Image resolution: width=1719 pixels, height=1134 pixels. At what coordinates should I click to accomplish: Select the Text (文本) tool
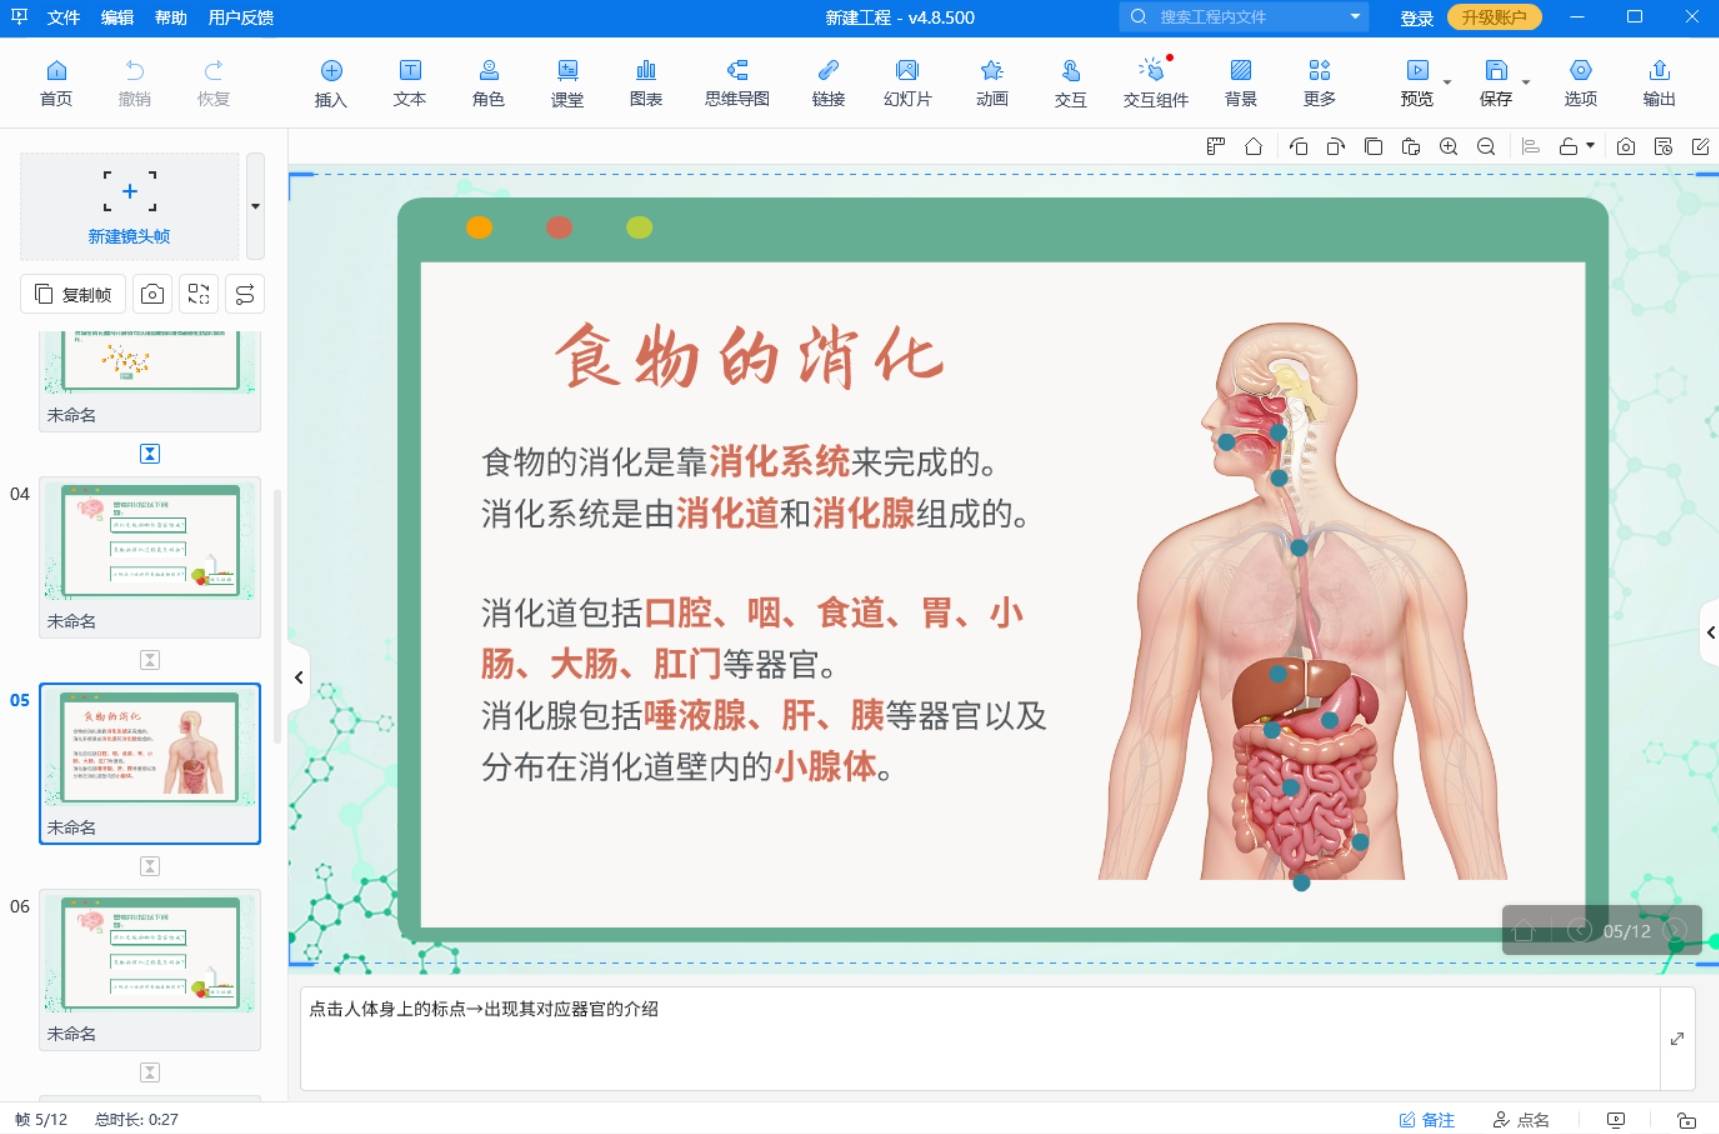tap(409, 82)
